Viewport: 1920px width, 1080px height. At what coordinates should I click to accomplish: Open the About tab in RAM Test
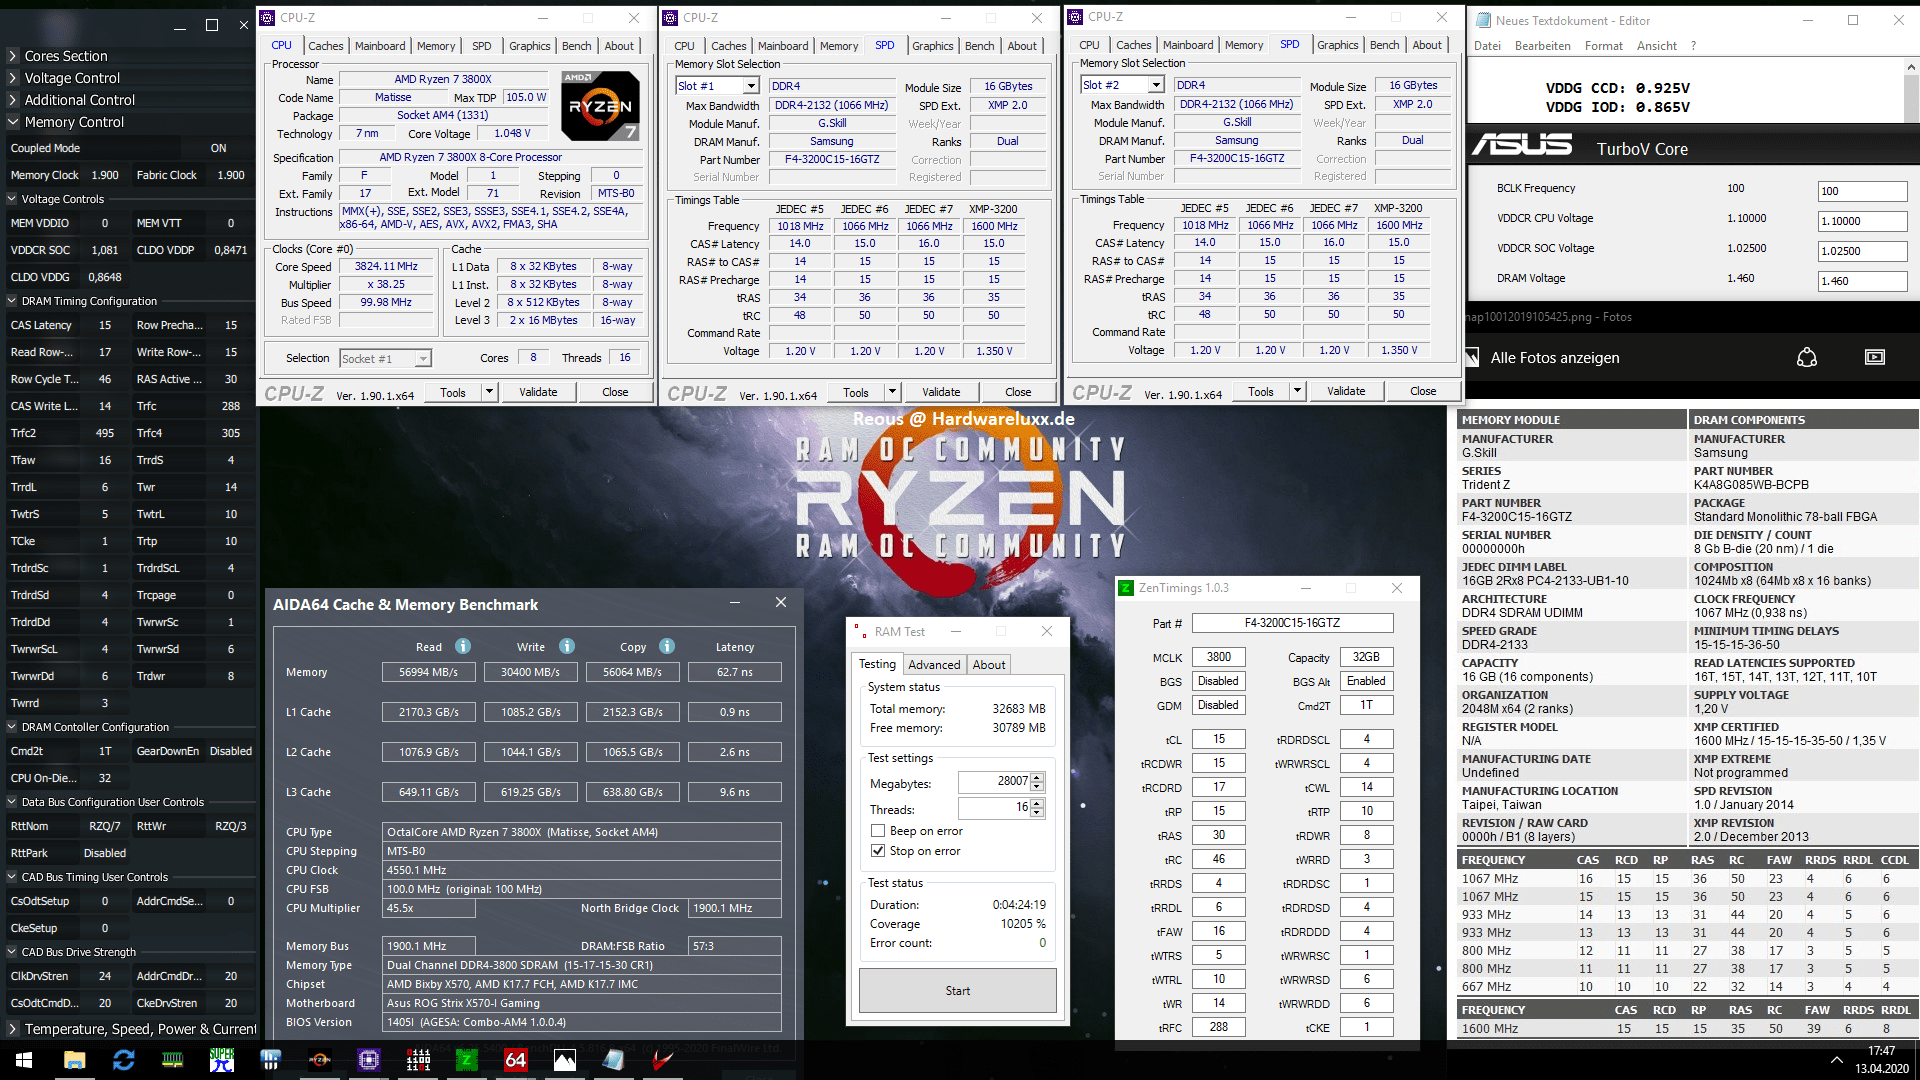[x=989, y=664]
